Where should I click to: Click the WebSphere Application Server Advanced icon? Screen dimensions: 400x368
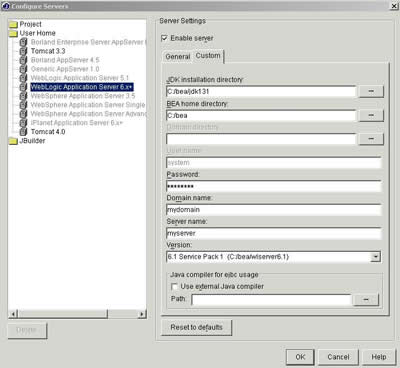[x=23, y=114]
